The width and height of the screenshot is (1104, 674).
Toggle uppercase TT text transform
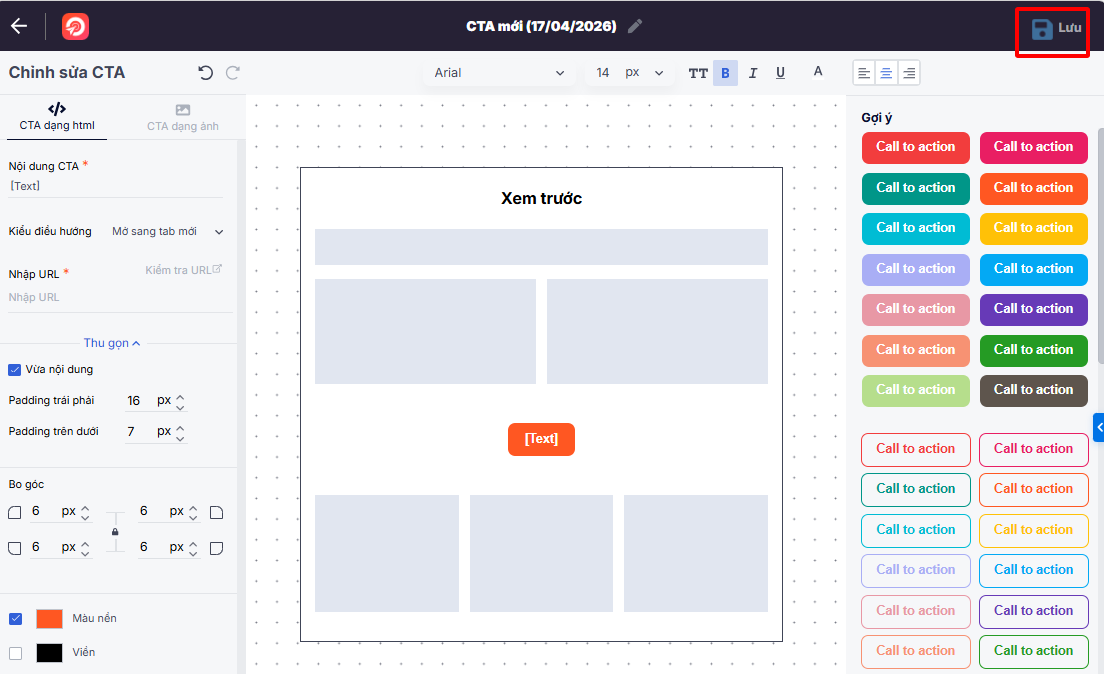[698, 73]
